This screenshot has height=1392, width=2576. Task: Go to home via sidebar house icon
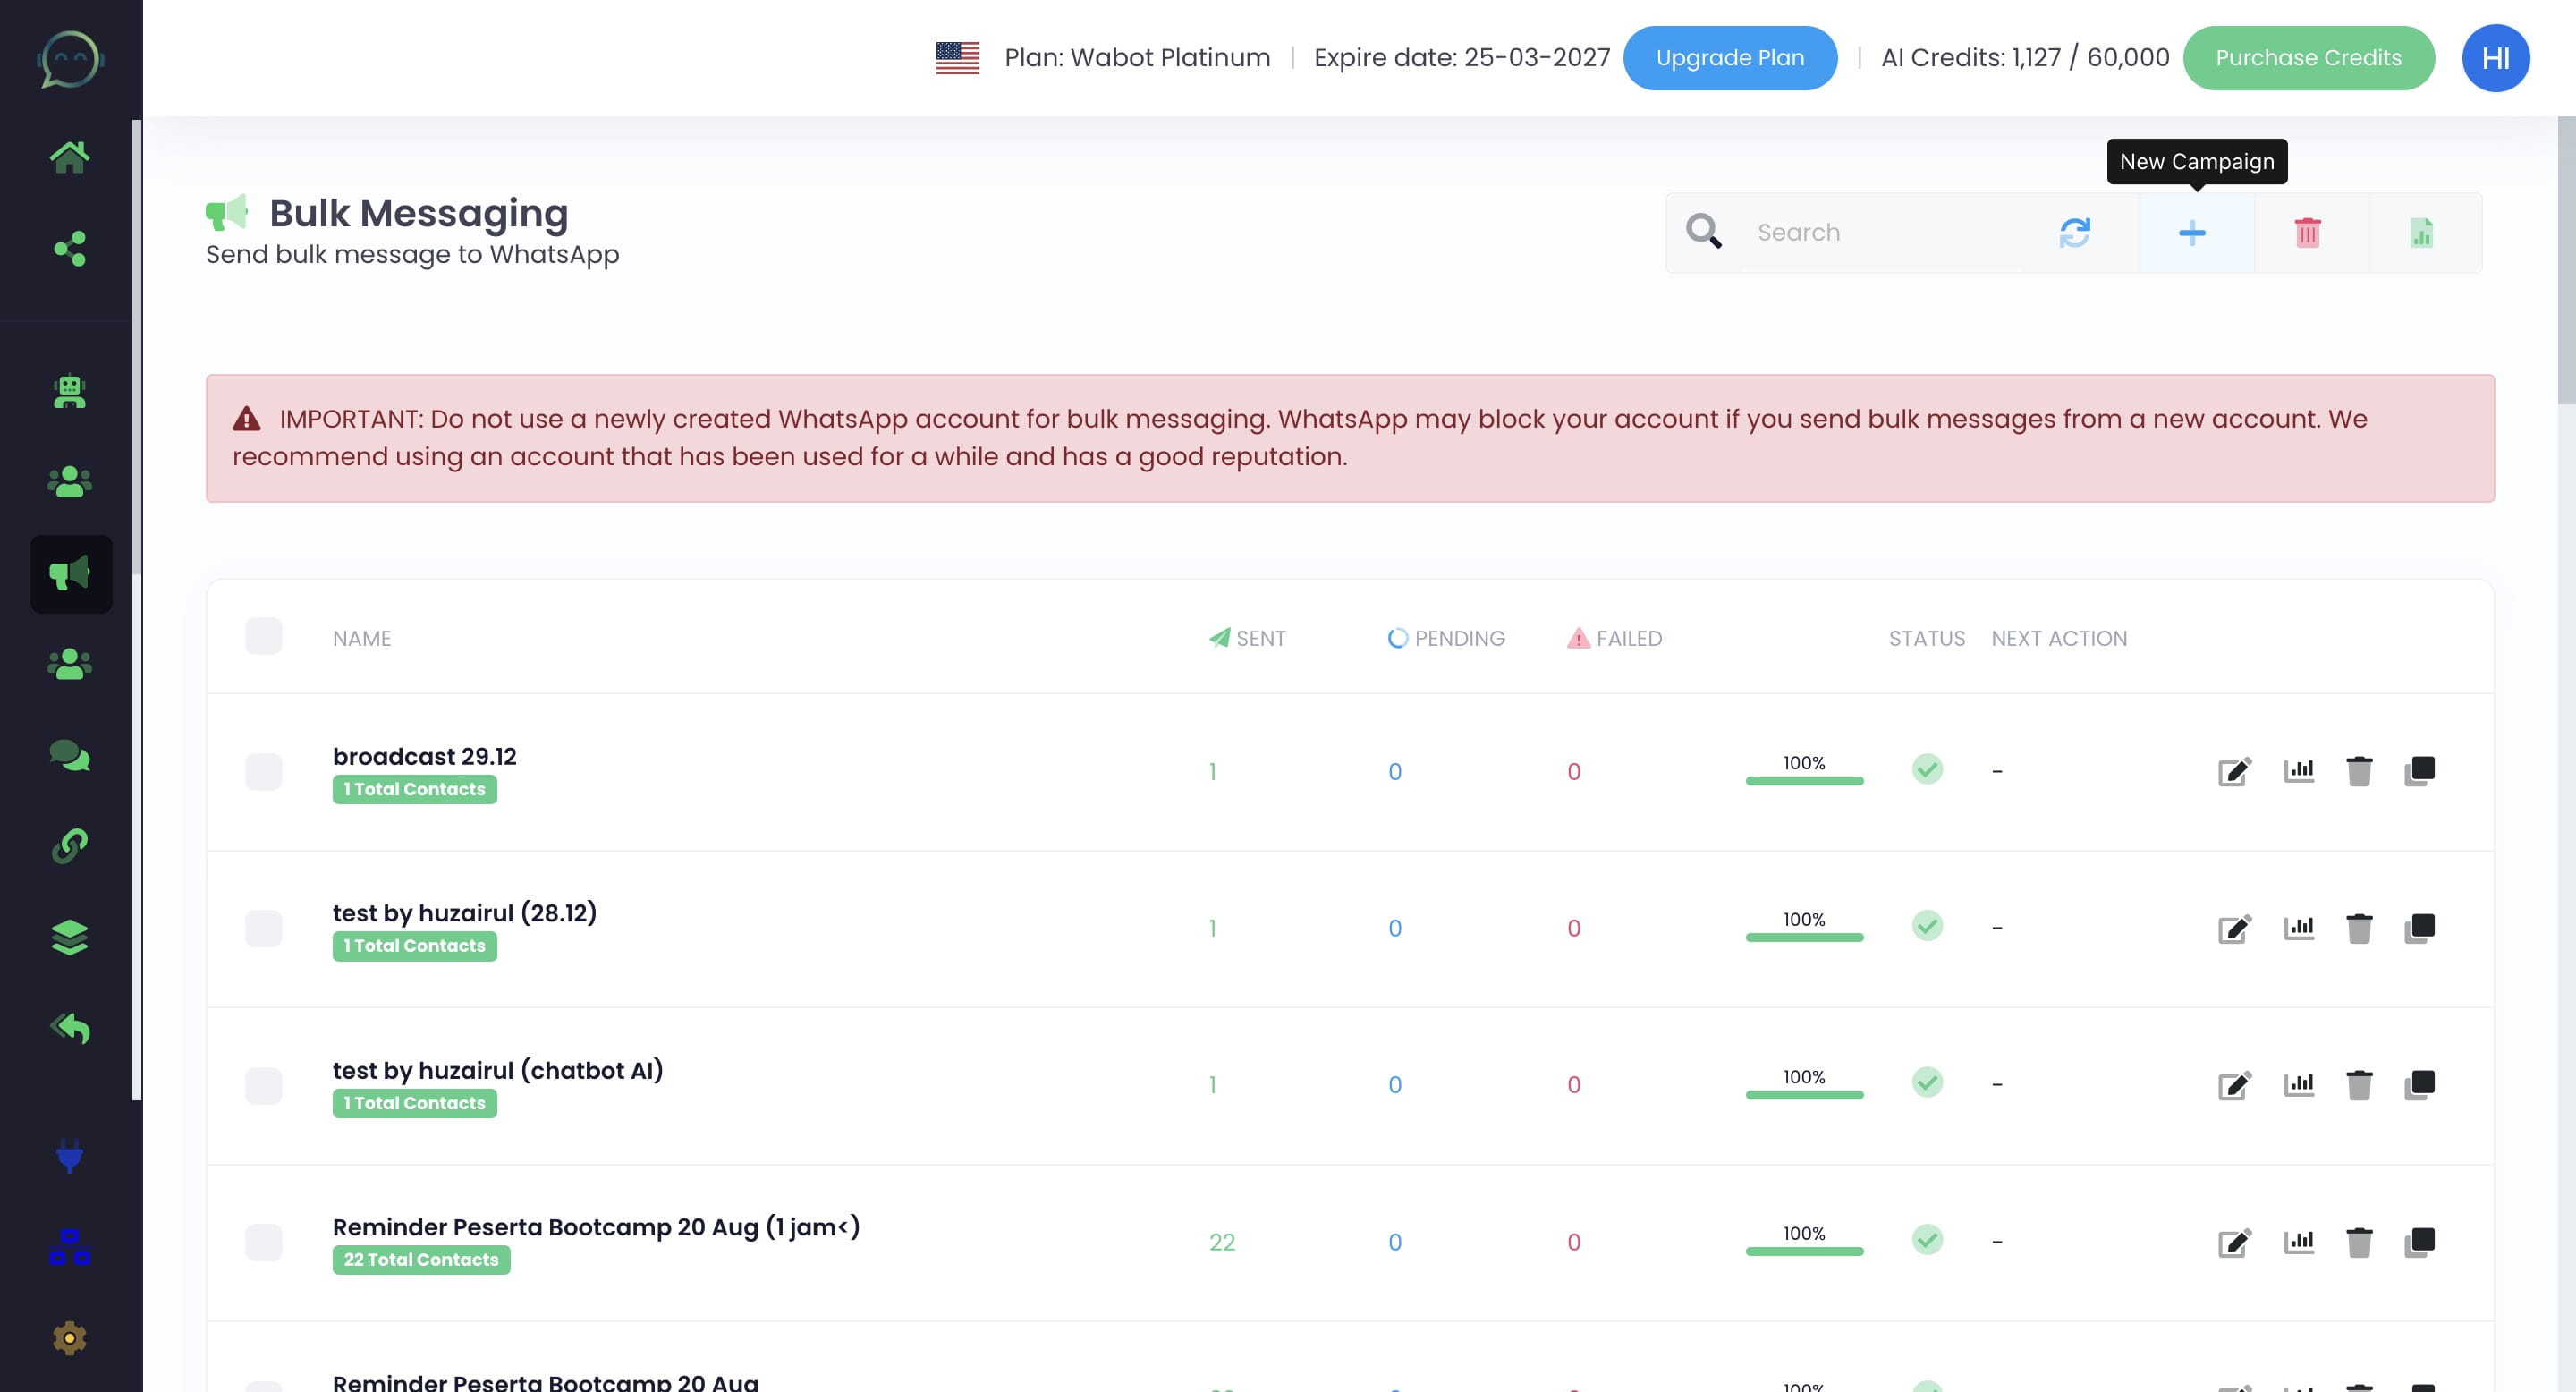tap(70, 156)
